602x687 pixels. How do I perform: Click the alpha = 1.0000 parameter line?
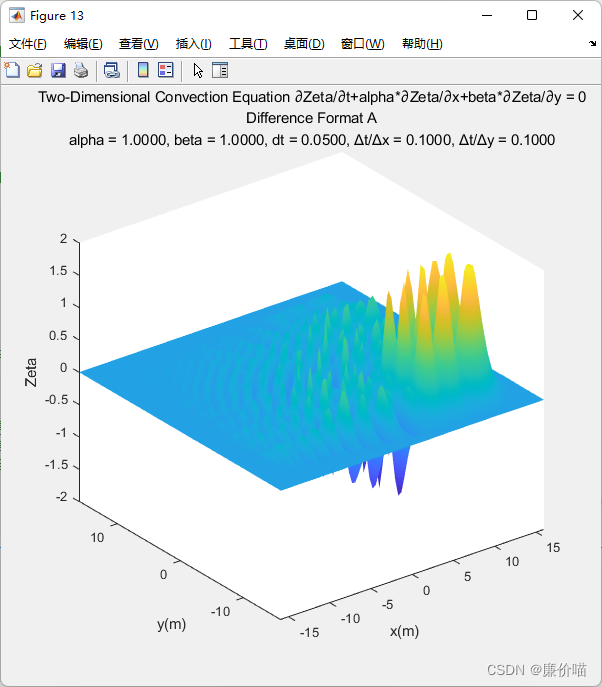(x=312, y=140)
